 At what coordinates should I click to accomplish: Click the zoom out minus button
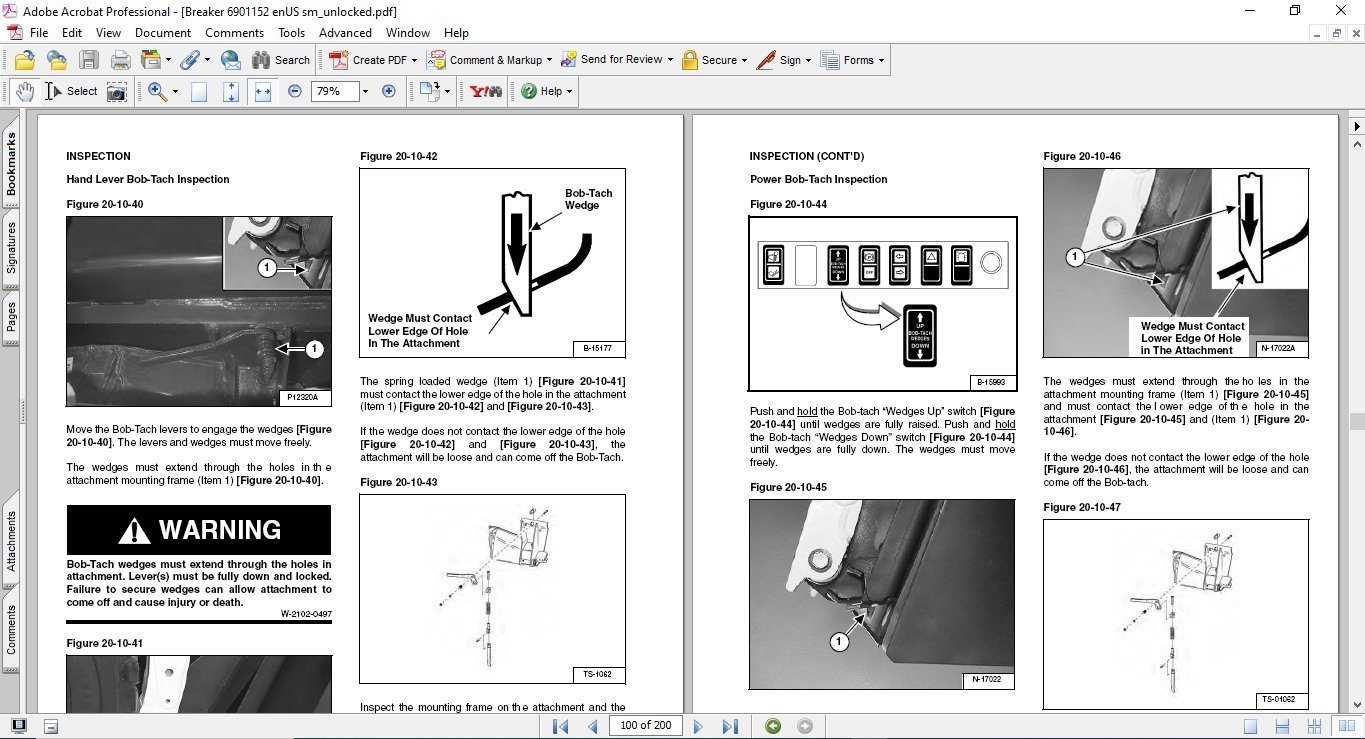click(294, 91)
